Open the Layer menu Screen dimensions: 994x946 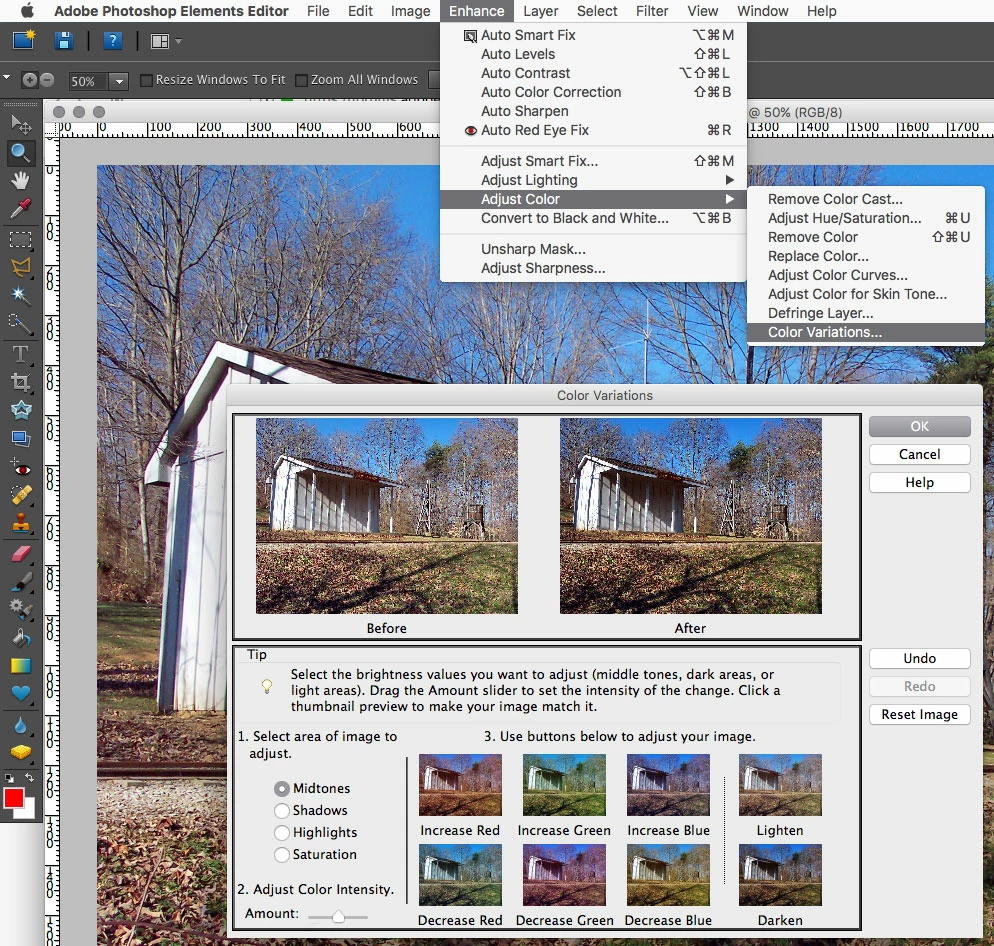coord(540,11)
